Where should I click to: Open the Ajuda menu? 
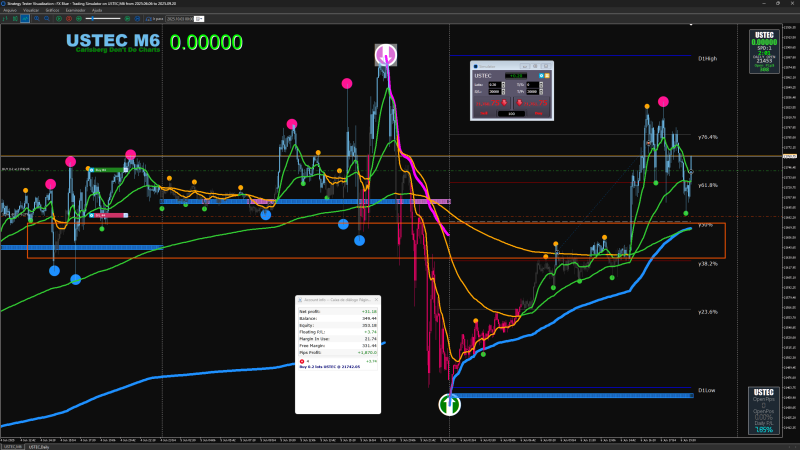[x=97, y=10]
